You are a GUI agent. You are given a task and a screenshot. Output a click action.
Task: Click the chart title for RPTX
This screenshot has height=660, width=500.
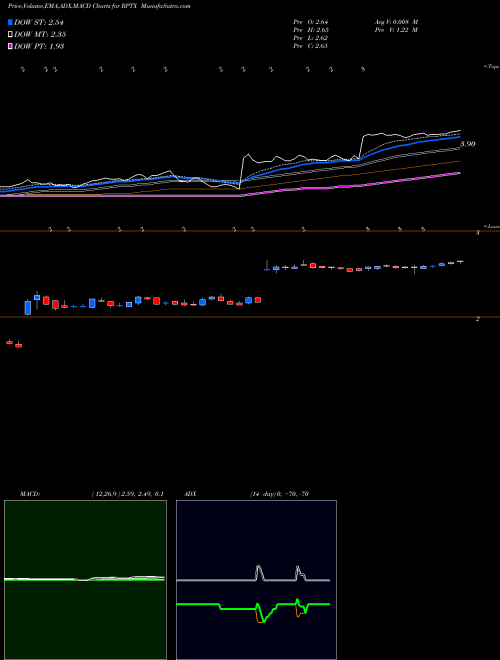pos(99,7)
